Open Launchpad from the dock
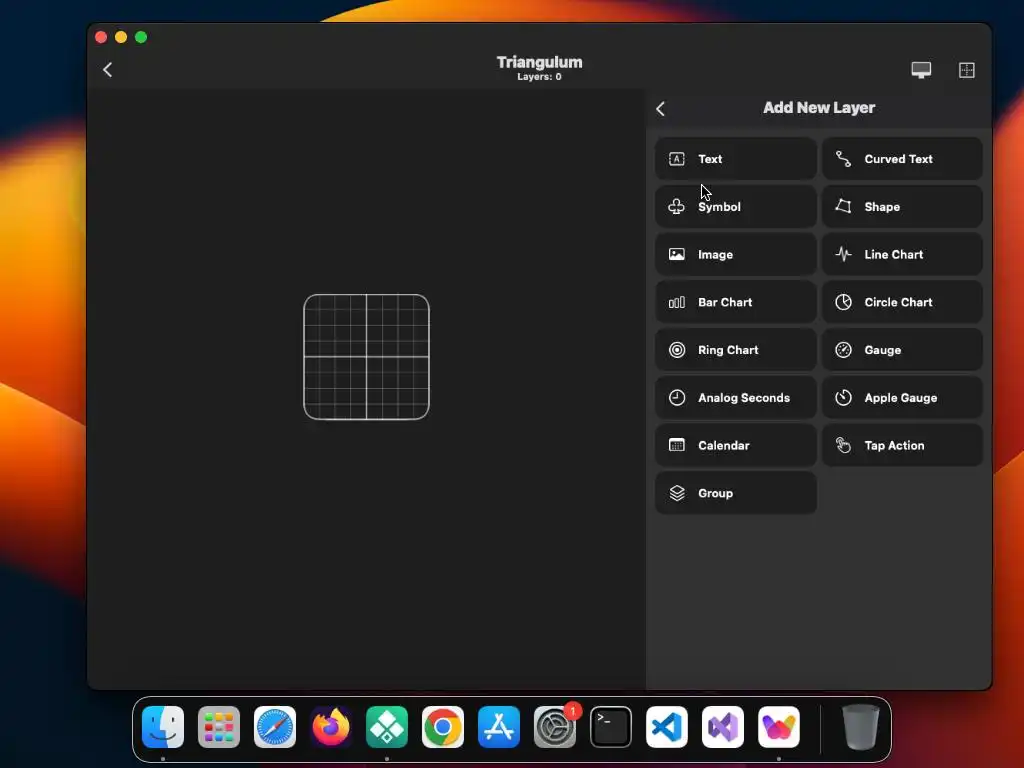 tap(219, 726)
